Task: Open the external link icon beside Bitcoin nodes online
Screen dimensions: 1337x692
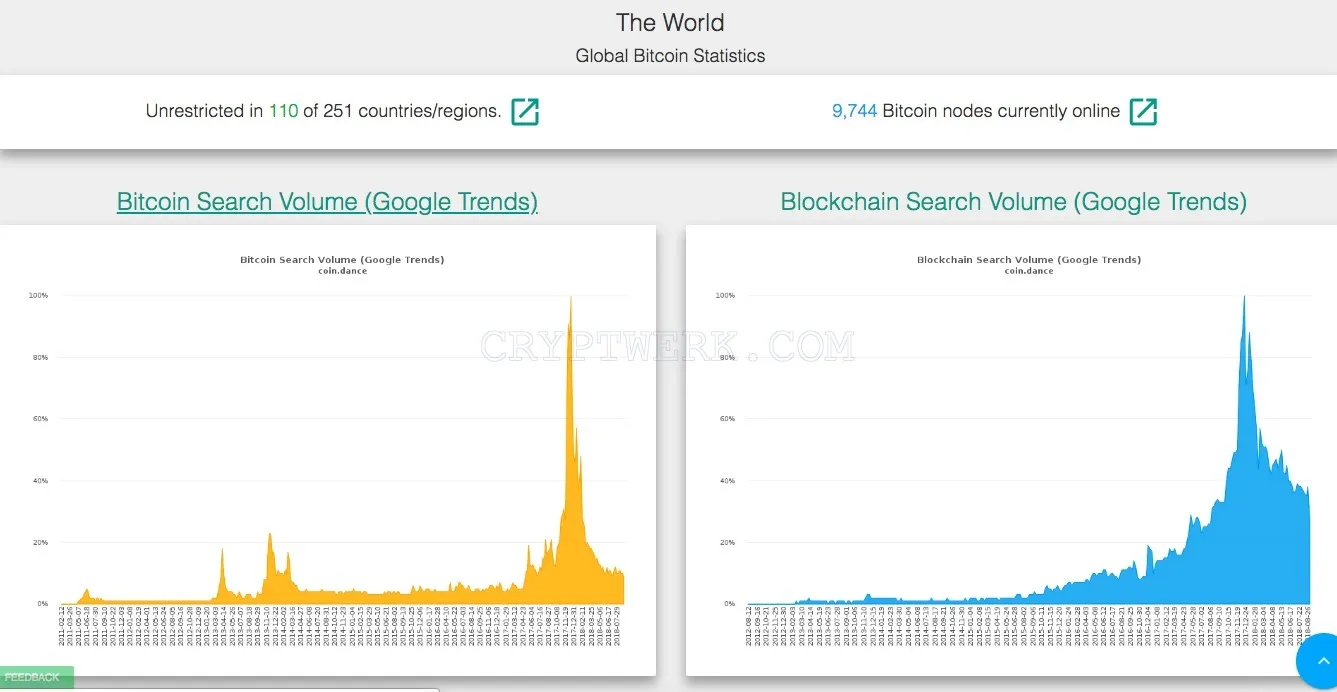Action: click(1143, 111)
